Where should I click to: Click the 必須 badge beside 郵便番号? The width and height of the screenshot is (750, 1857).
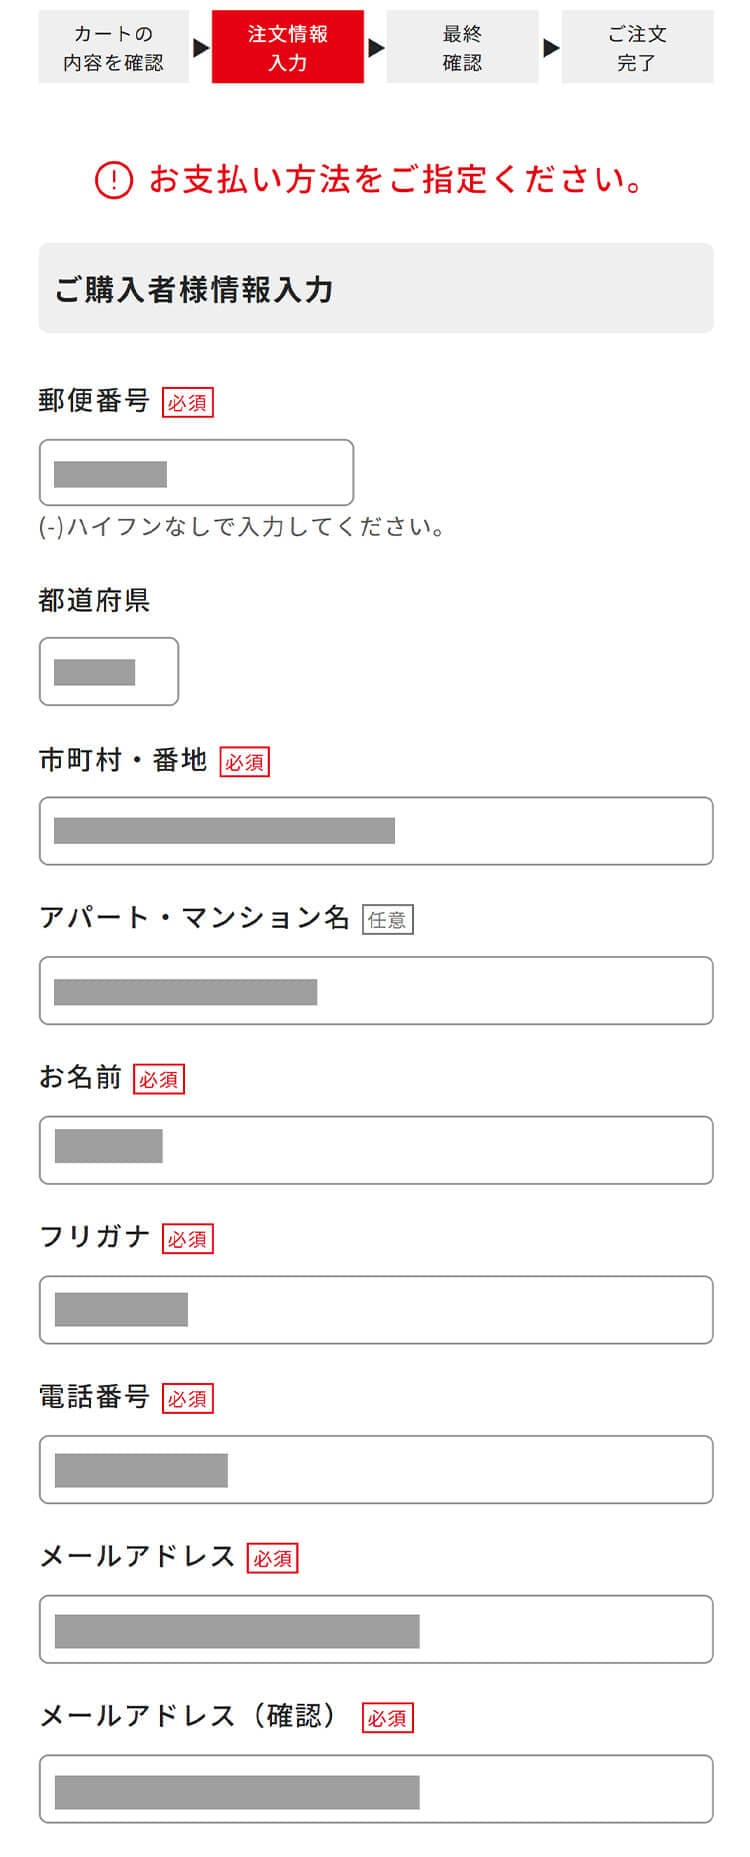[188, 402]
